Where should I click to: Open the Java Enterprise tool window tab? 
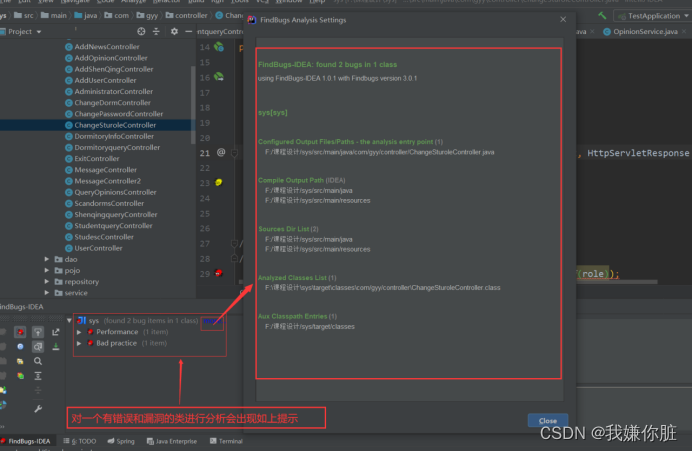pos(171,441)
